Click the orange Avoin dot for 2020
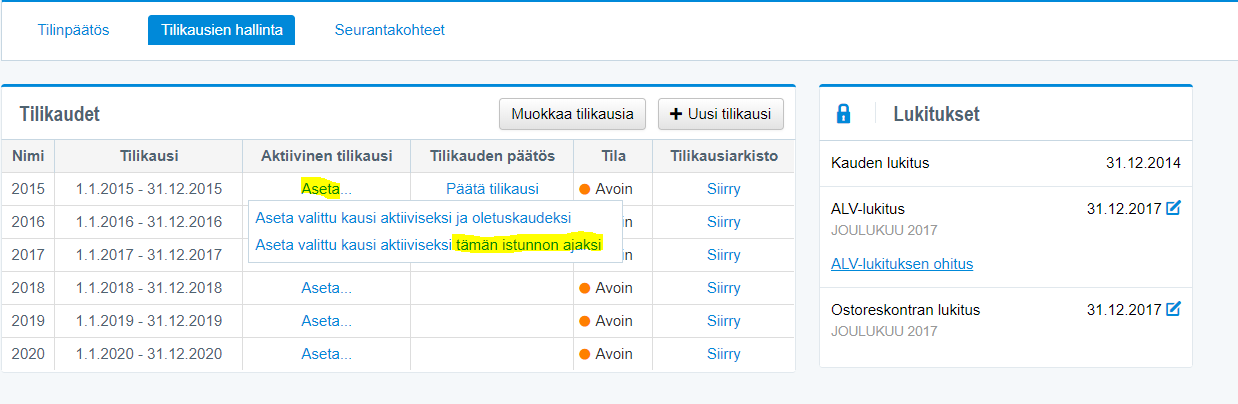 pos(585,354)
